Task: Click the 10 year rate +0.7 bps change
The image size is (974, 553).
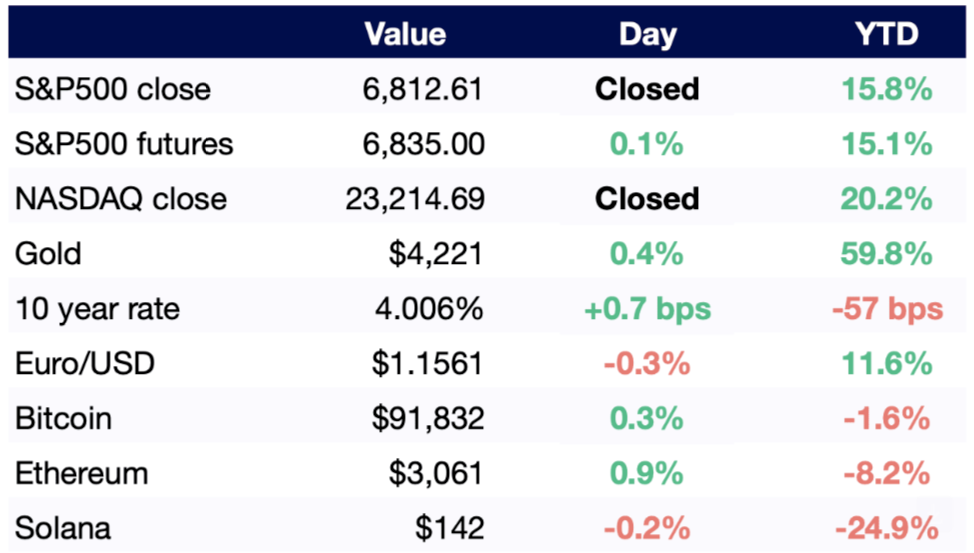Action: 647,308
